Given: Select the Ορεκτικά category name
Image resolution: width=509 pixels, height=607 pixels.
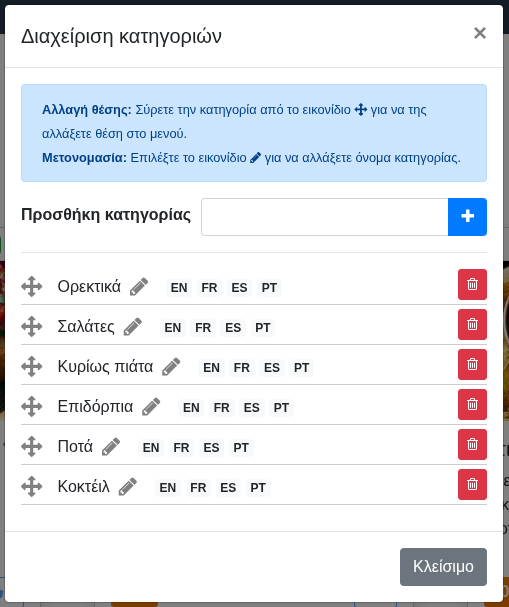Looking at the screenshot, I should (x=89, y=286).
